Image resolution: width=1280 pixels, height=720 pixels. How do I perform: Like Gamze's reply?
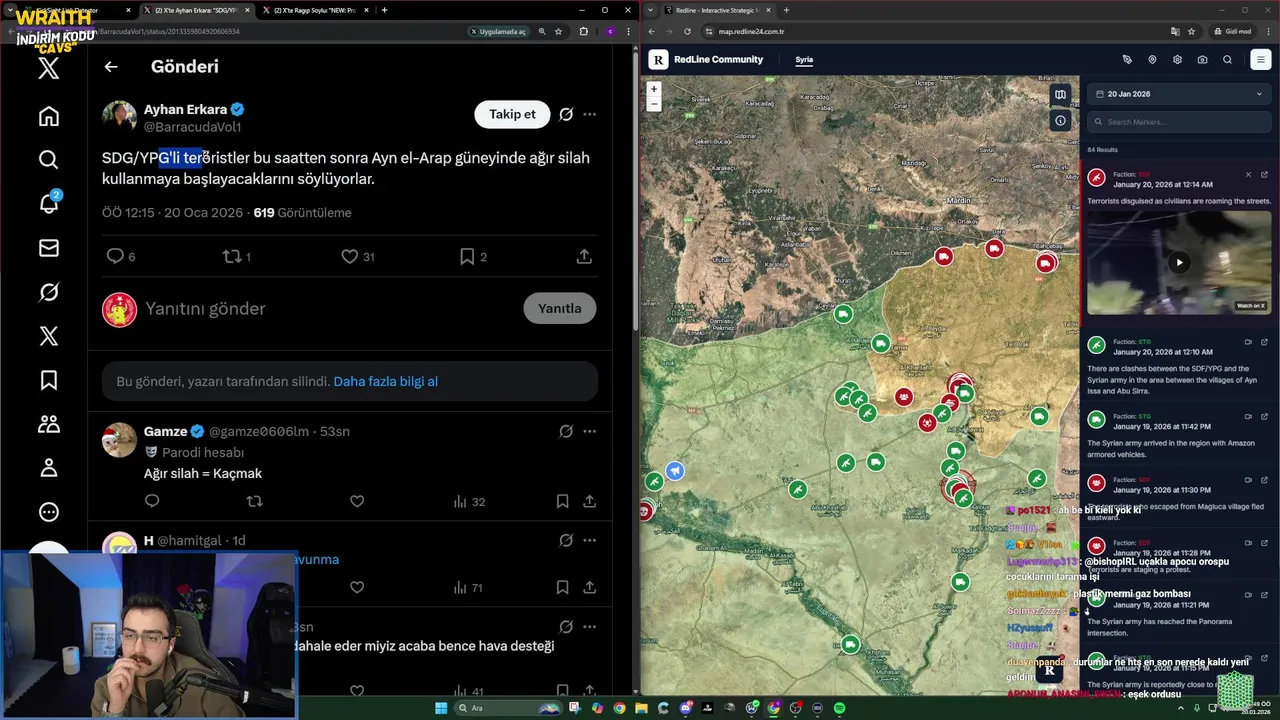coord(357,501)
